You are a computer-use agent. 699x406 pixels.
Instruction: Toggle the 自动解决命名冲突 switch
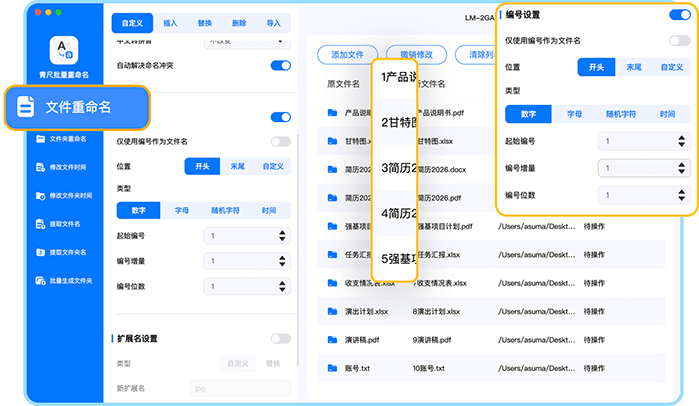(280, 66)
